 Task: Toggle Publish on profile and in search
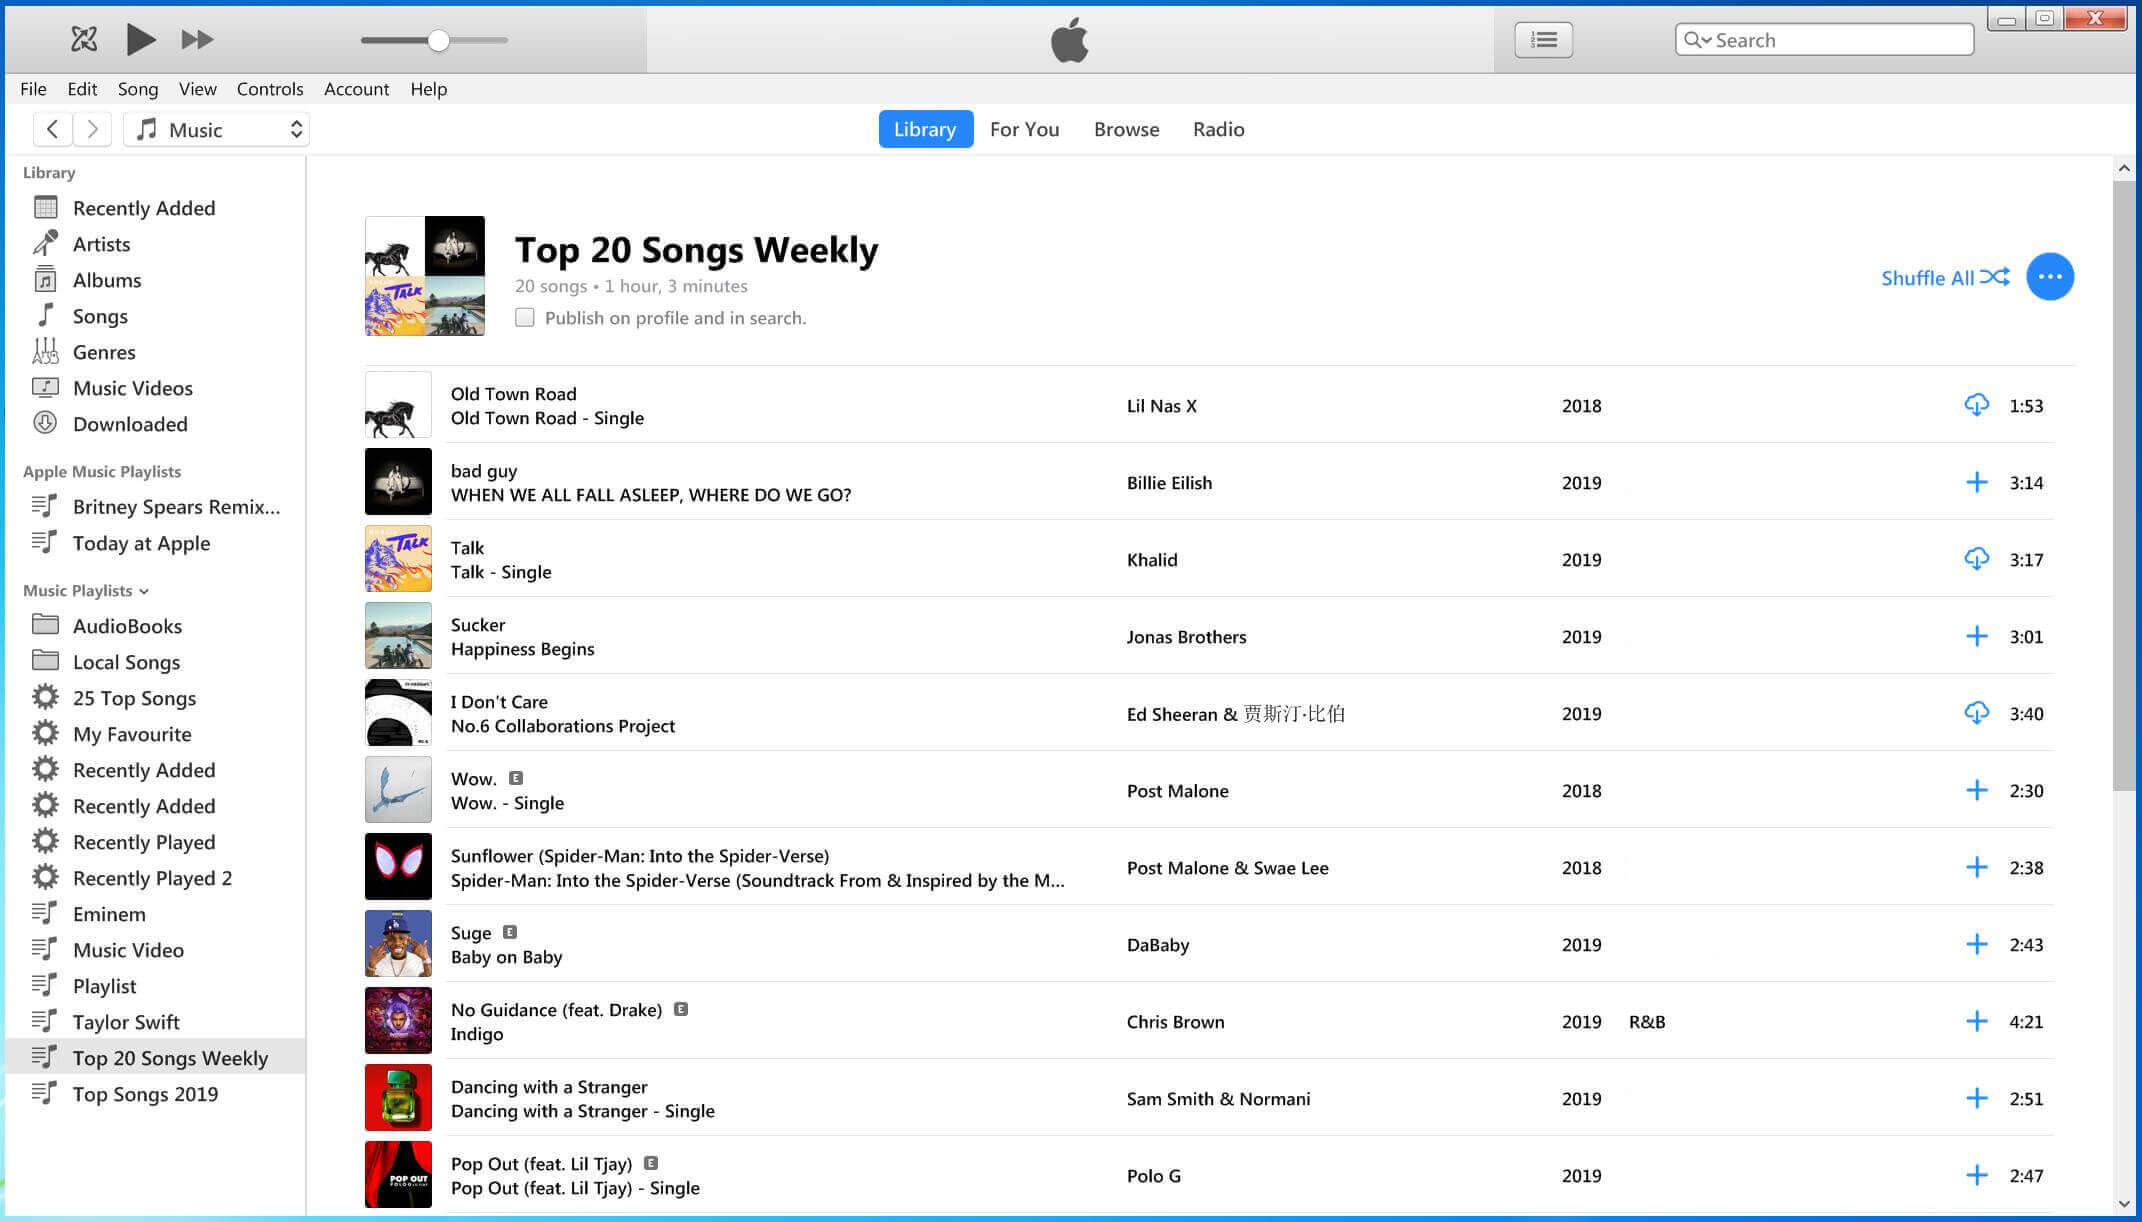(522, 318)
